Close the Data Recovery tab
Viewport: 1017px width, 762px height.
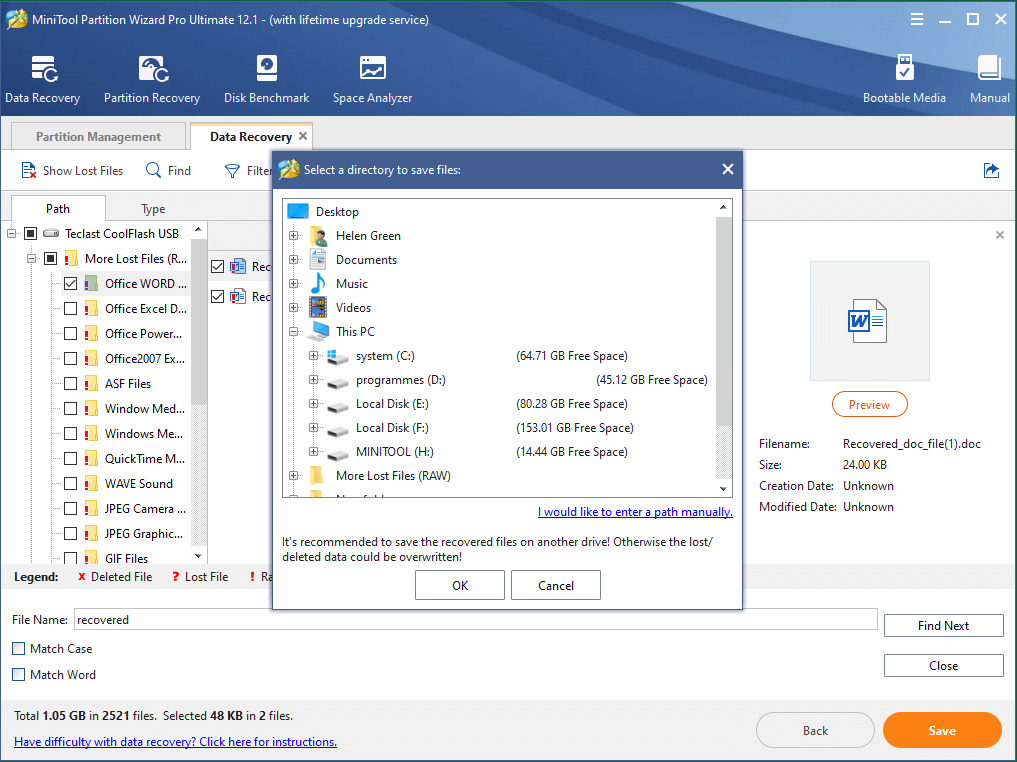point(303,136)
